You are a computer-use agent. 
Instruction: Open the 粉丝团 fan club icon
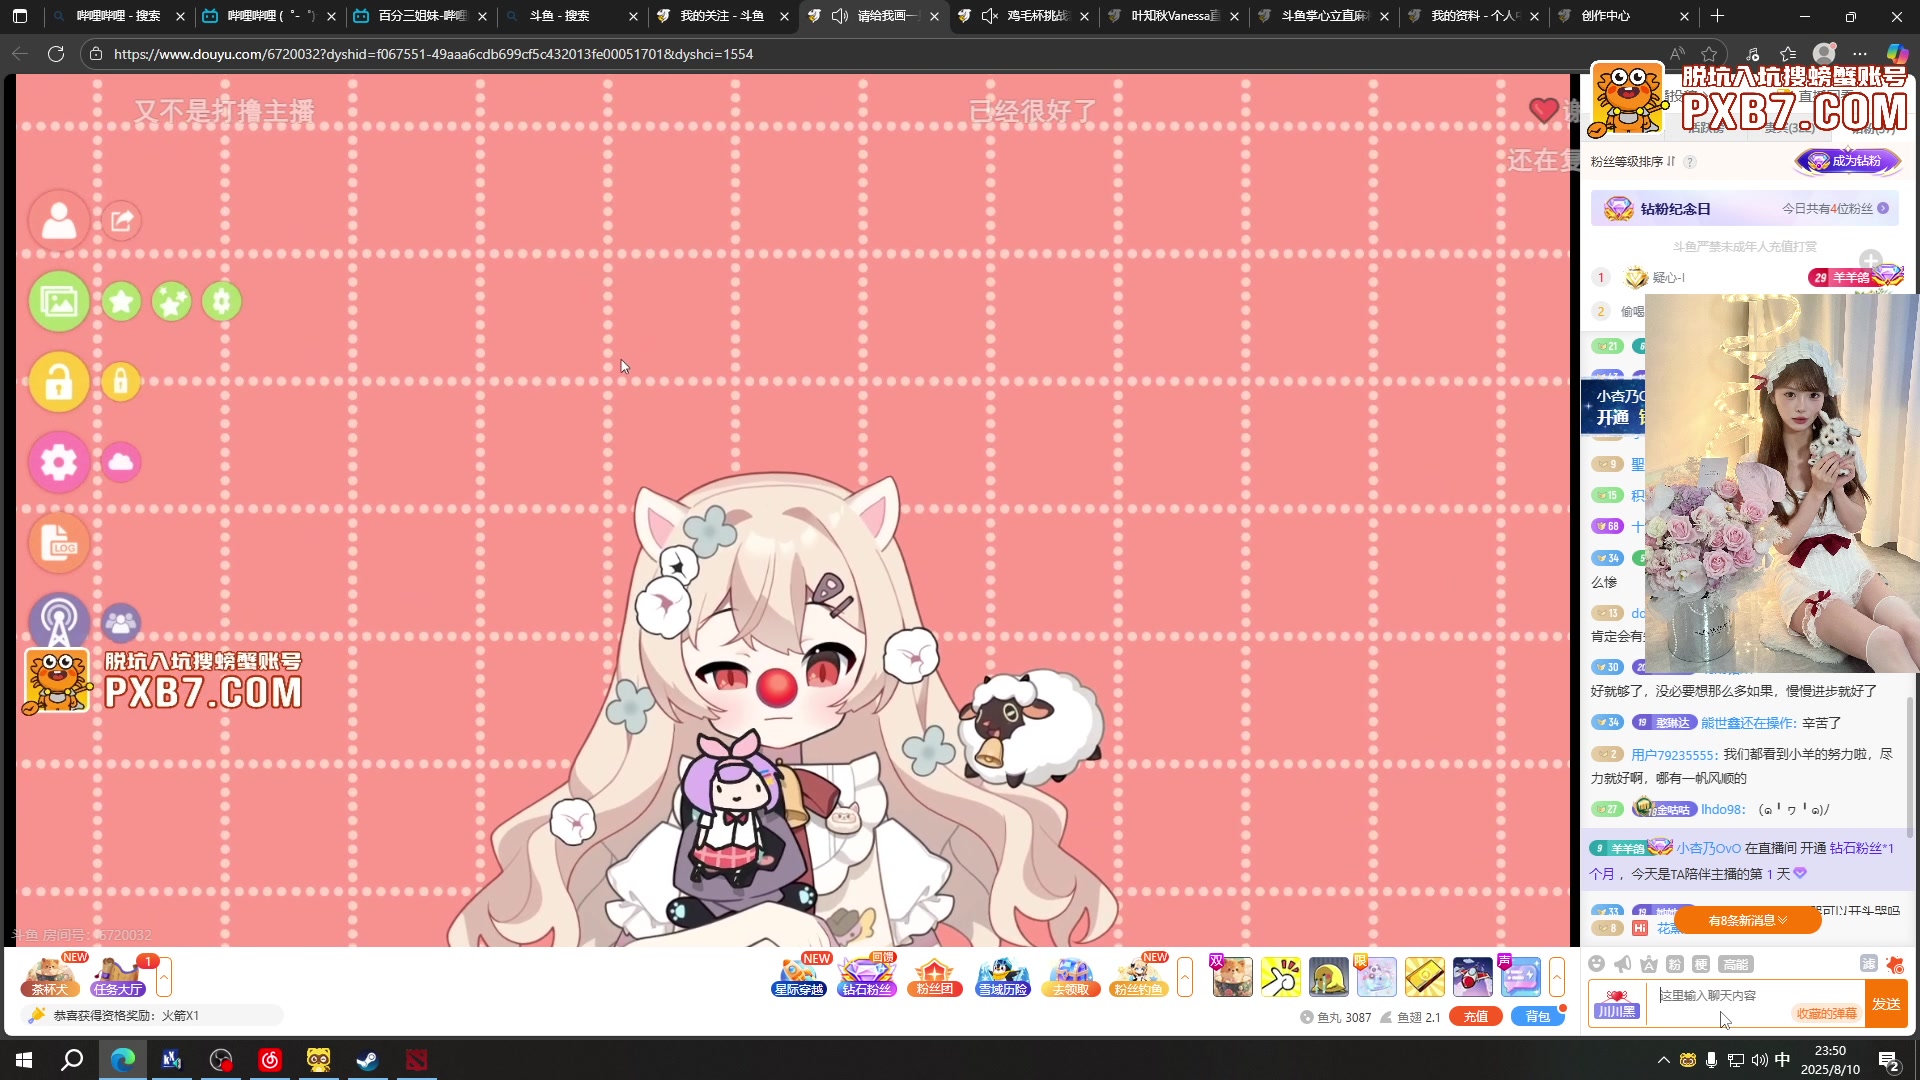point(935,977)
